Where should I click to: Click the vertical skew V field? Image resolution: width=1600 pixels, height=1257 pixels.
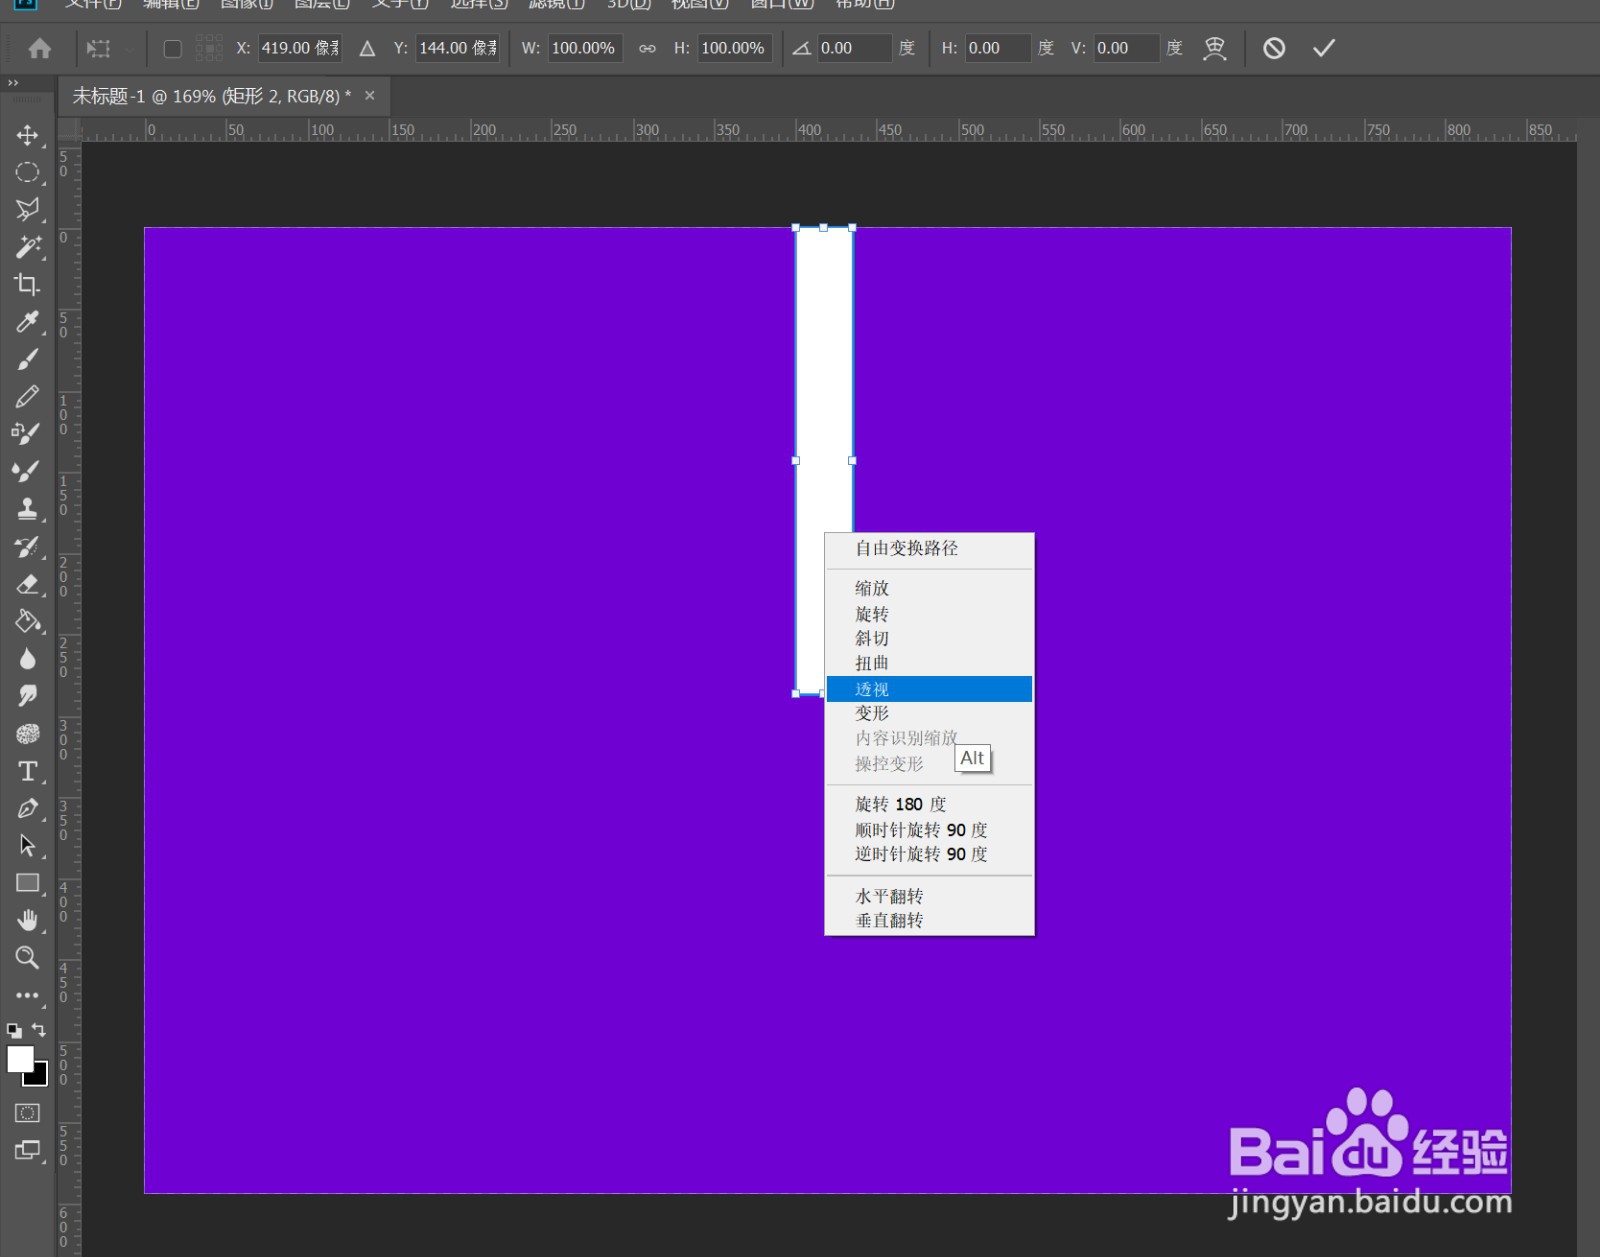tap(1126, 48)
